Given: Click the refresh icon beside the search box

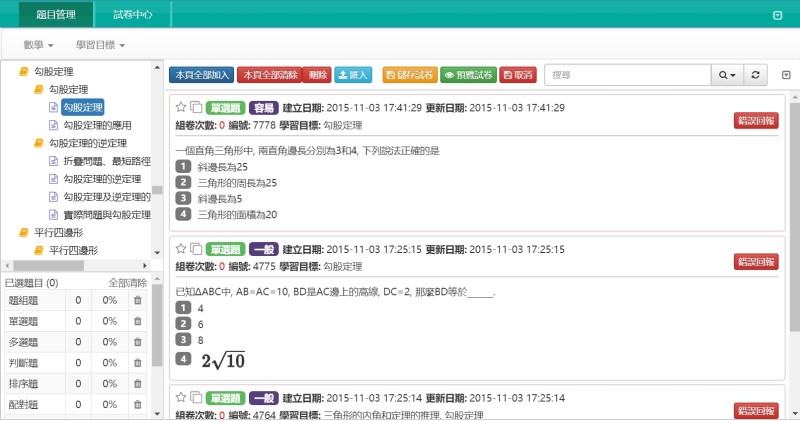Looking at the screenshot, I should pyautogui.click(x=757, y=75).
